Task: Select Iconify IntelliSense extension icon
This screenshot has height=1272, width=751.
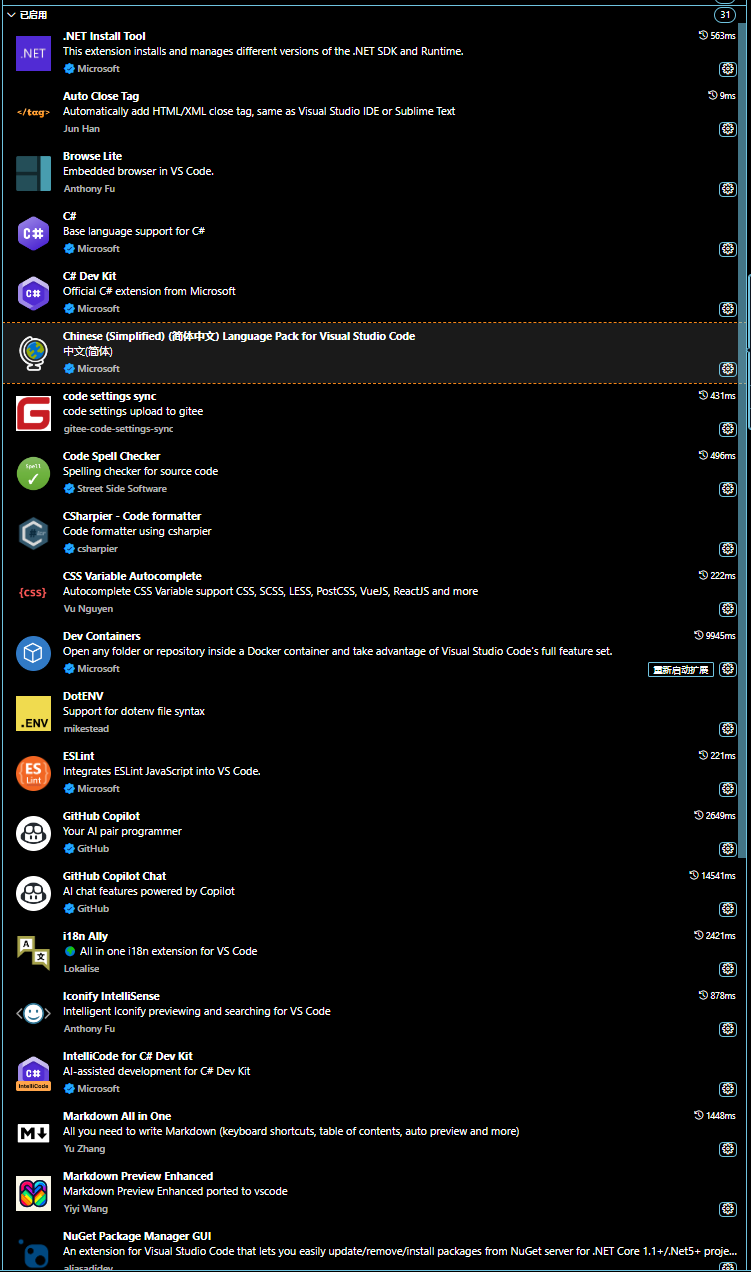Action: coord(33,1013)
